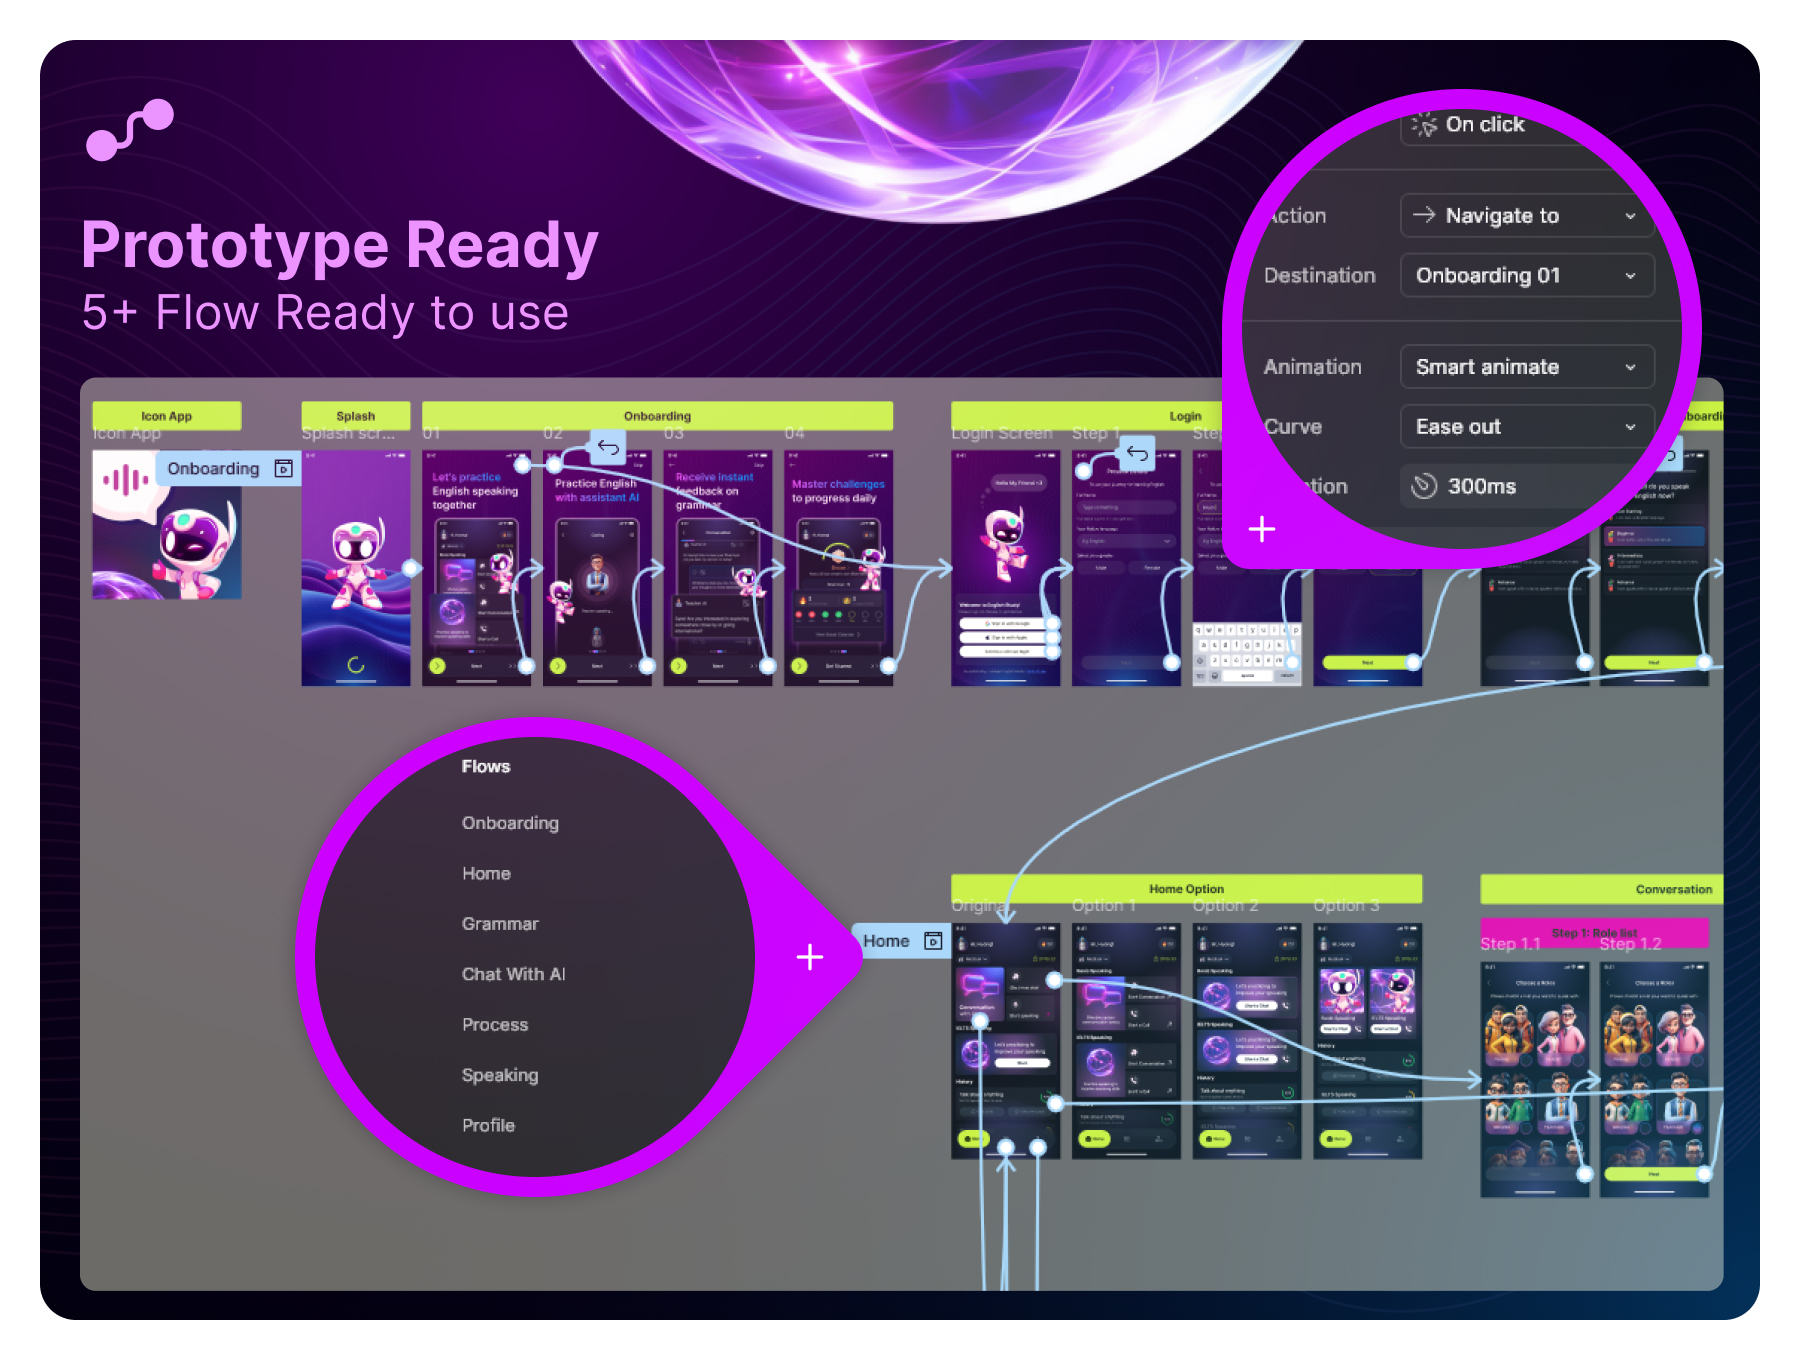The width and height of the screenshot is (1800, 1360).
Task: Click the play icon on Onboarding flow tag
Action: tap(284, 469)
